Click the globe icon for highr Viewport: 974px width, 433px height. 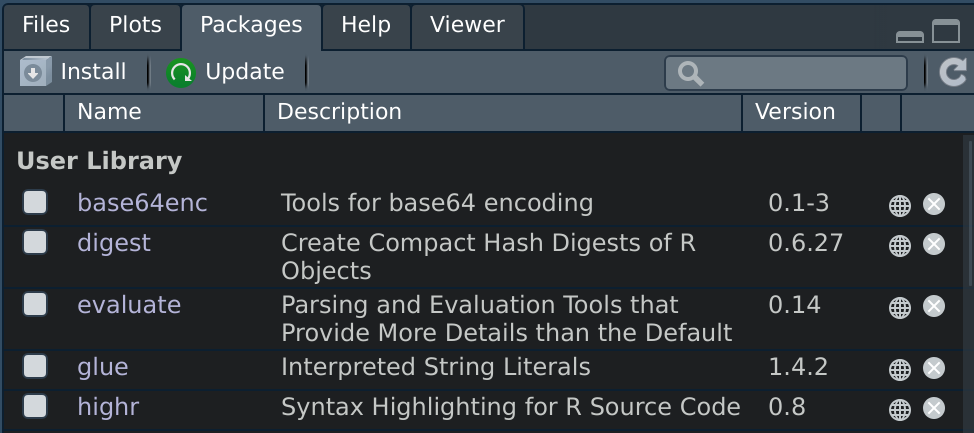900,409
